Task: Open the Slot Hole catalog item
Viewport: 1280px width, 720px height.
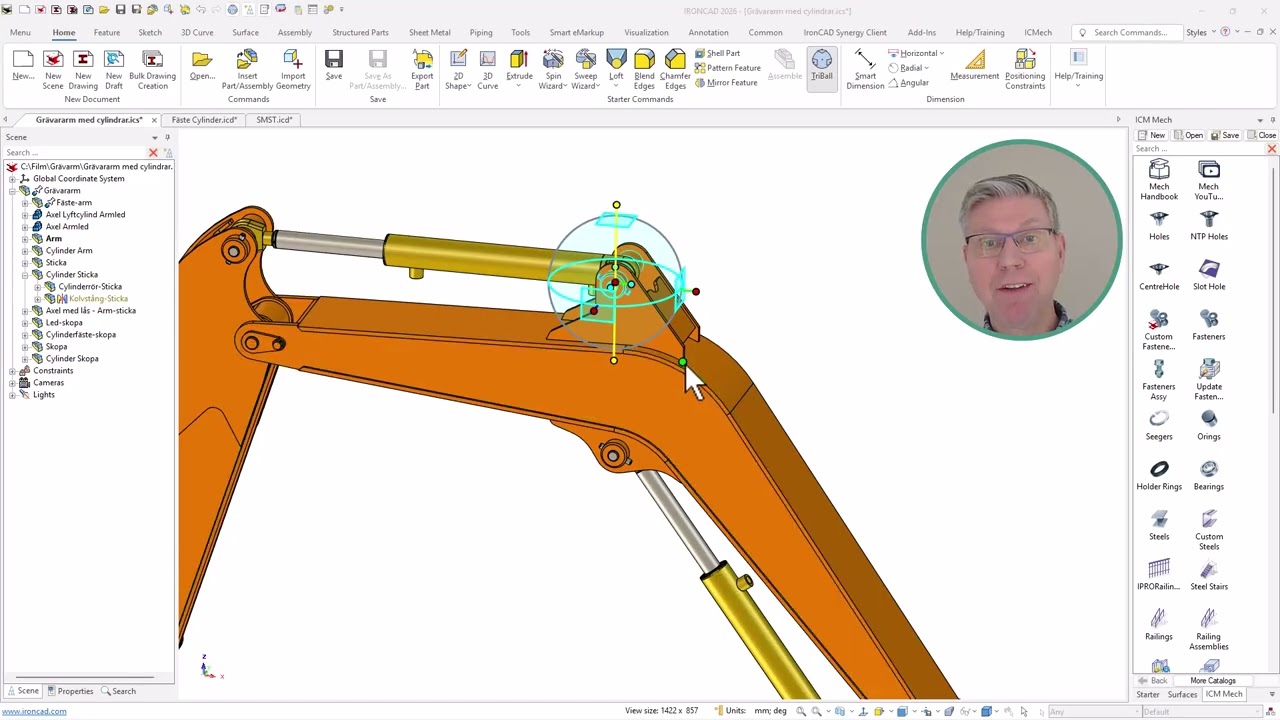Action: coord(1209,275)
